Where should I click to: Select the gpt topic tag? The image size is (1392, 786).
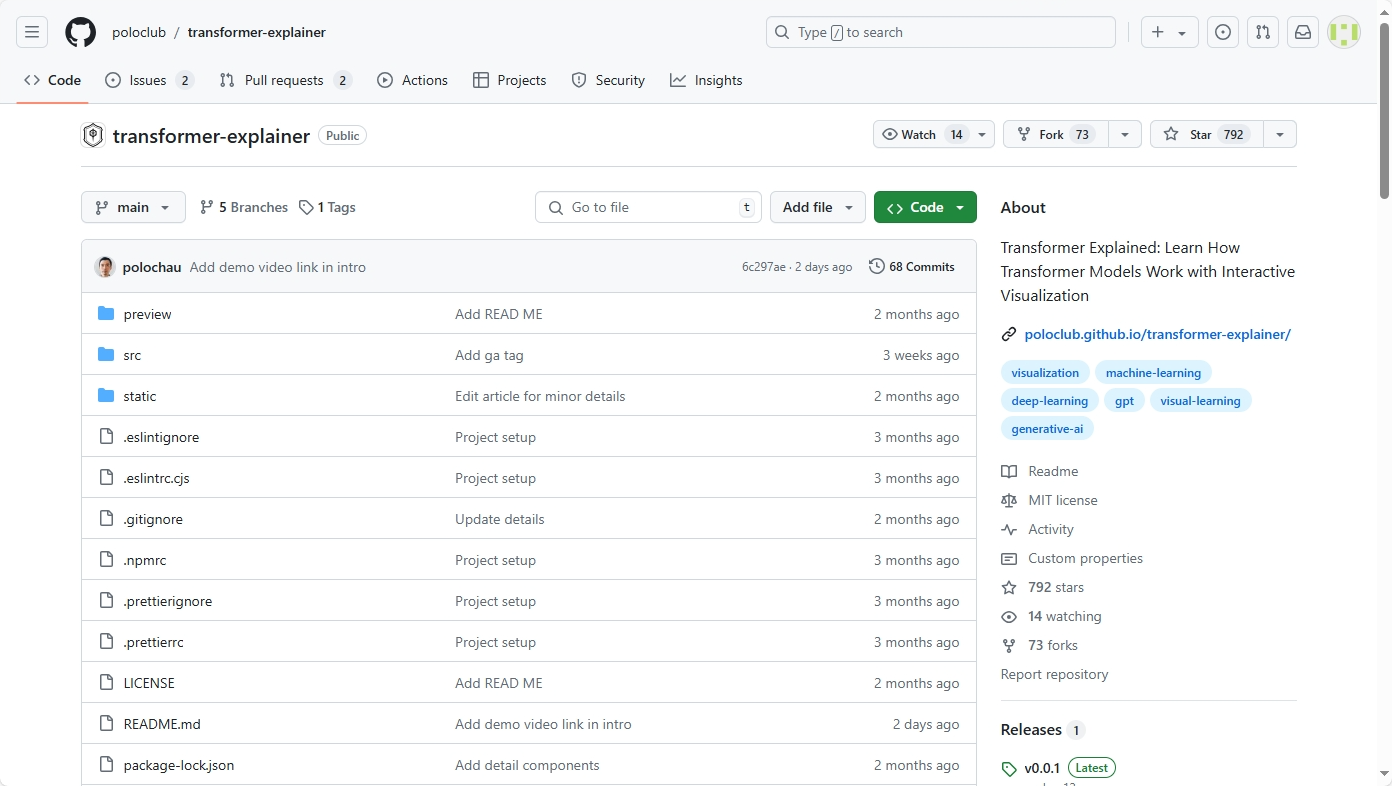(1124, 401)
